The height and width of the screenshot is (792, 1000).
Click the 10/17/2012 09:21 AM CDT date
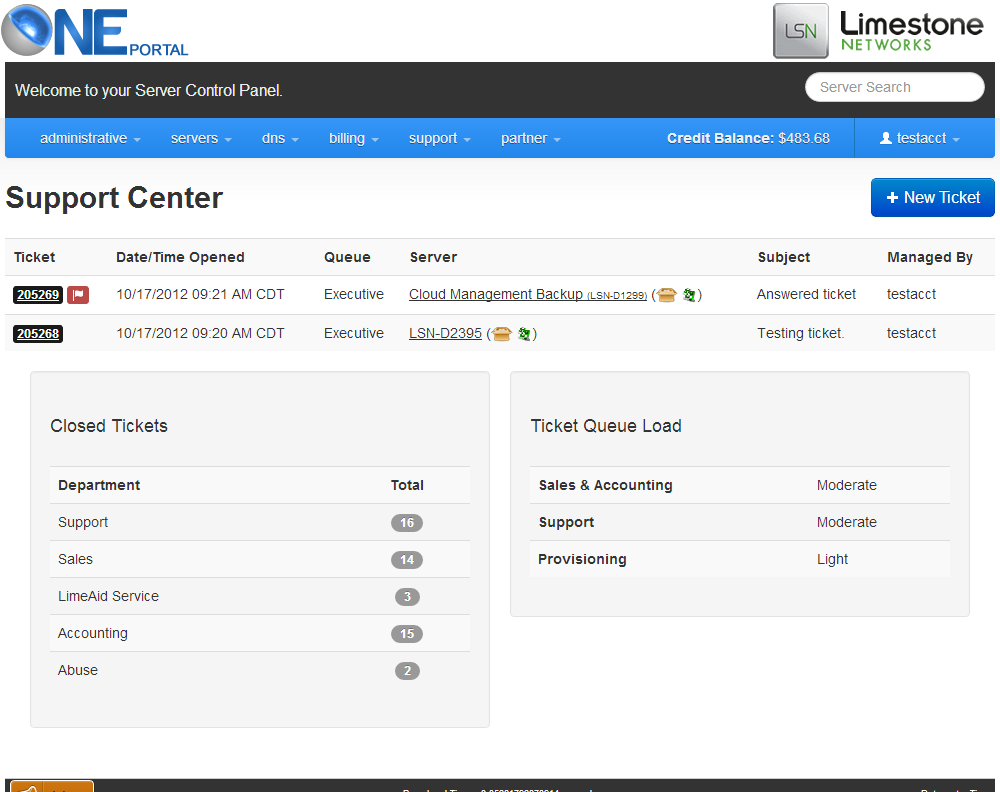tap(200, 295)
